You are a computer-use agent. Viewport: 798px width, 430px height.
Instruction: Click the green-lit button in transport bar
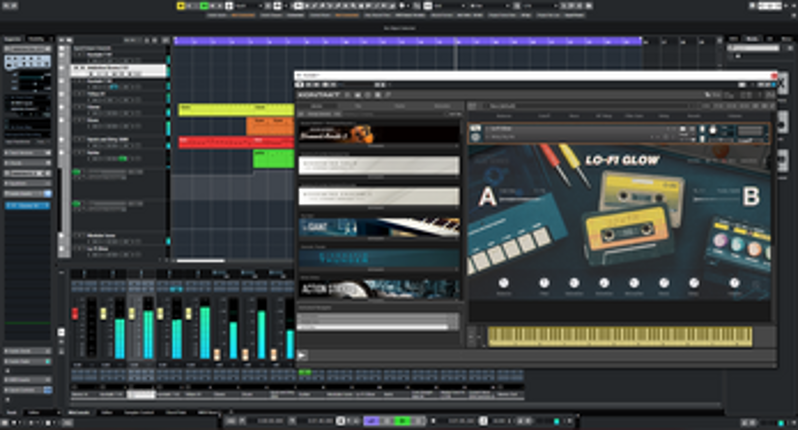pos(402,421)
